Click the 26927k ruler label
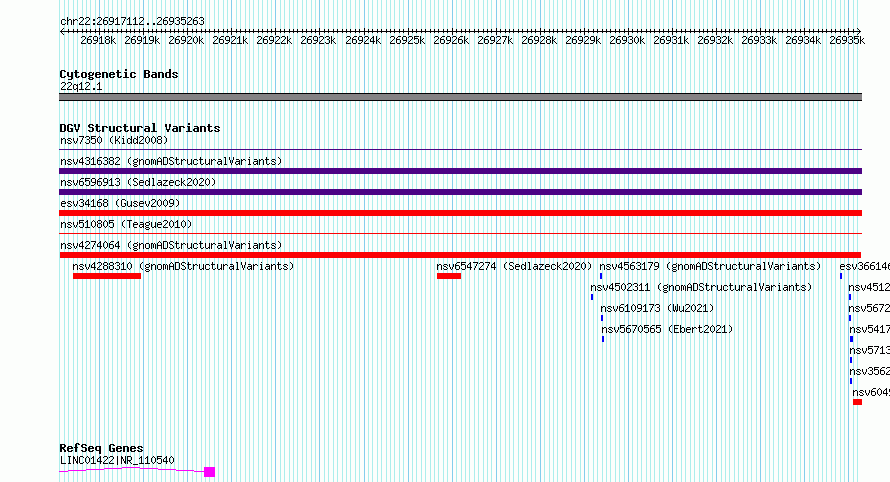890x482 pixels. tap(495, 40)
